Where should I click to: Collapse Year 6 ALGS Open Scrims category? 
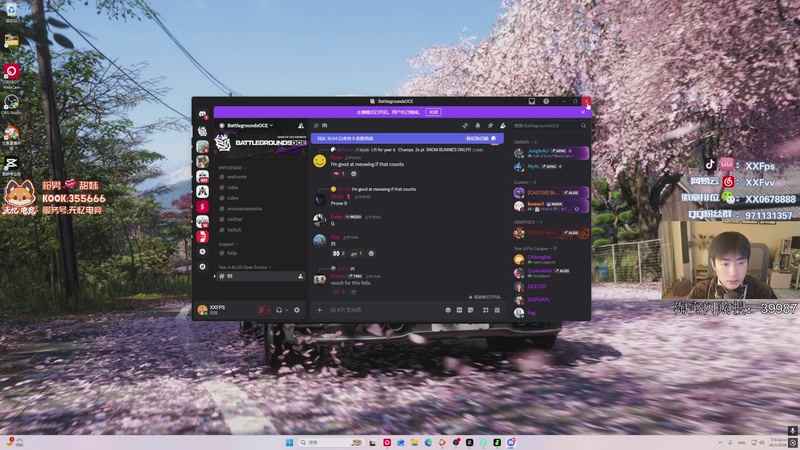(x=245, y=267)
